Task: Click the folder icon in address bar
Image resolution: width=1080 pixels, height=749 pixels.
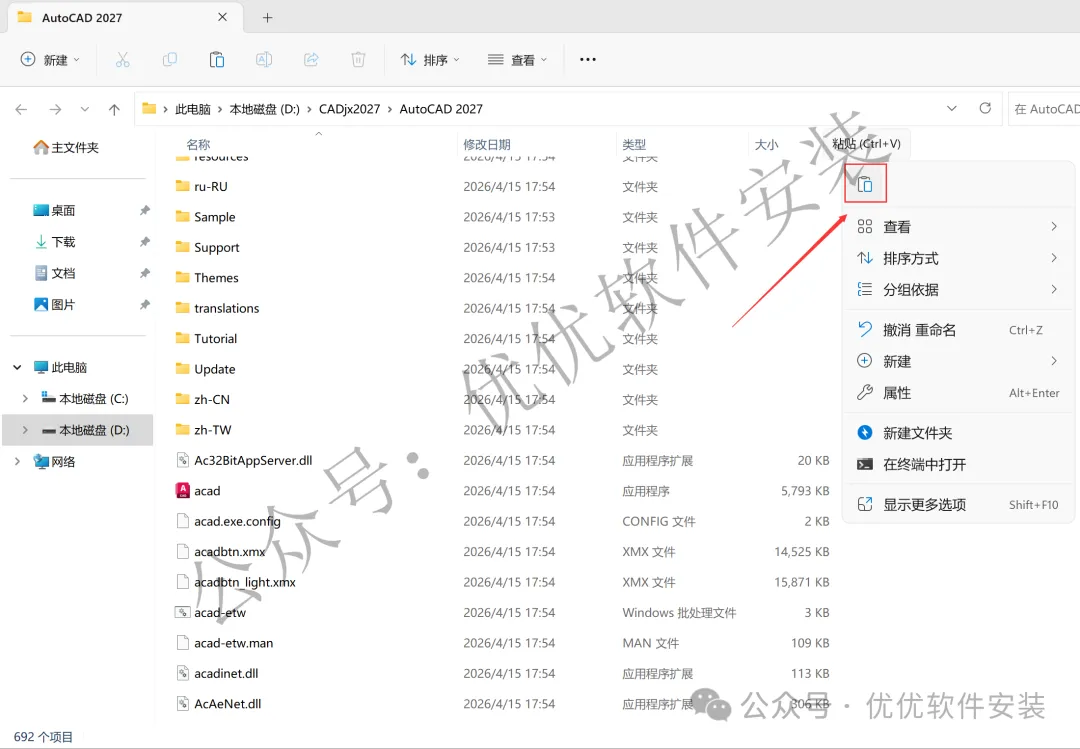Action: click(149, 108)
